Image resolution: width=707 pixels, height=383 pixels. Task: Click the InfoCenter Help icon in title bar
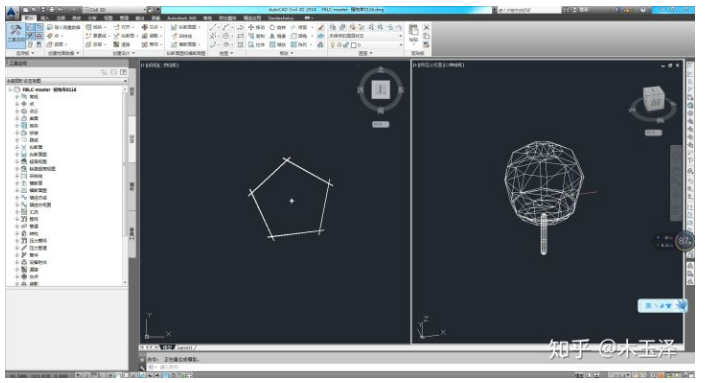643,9
